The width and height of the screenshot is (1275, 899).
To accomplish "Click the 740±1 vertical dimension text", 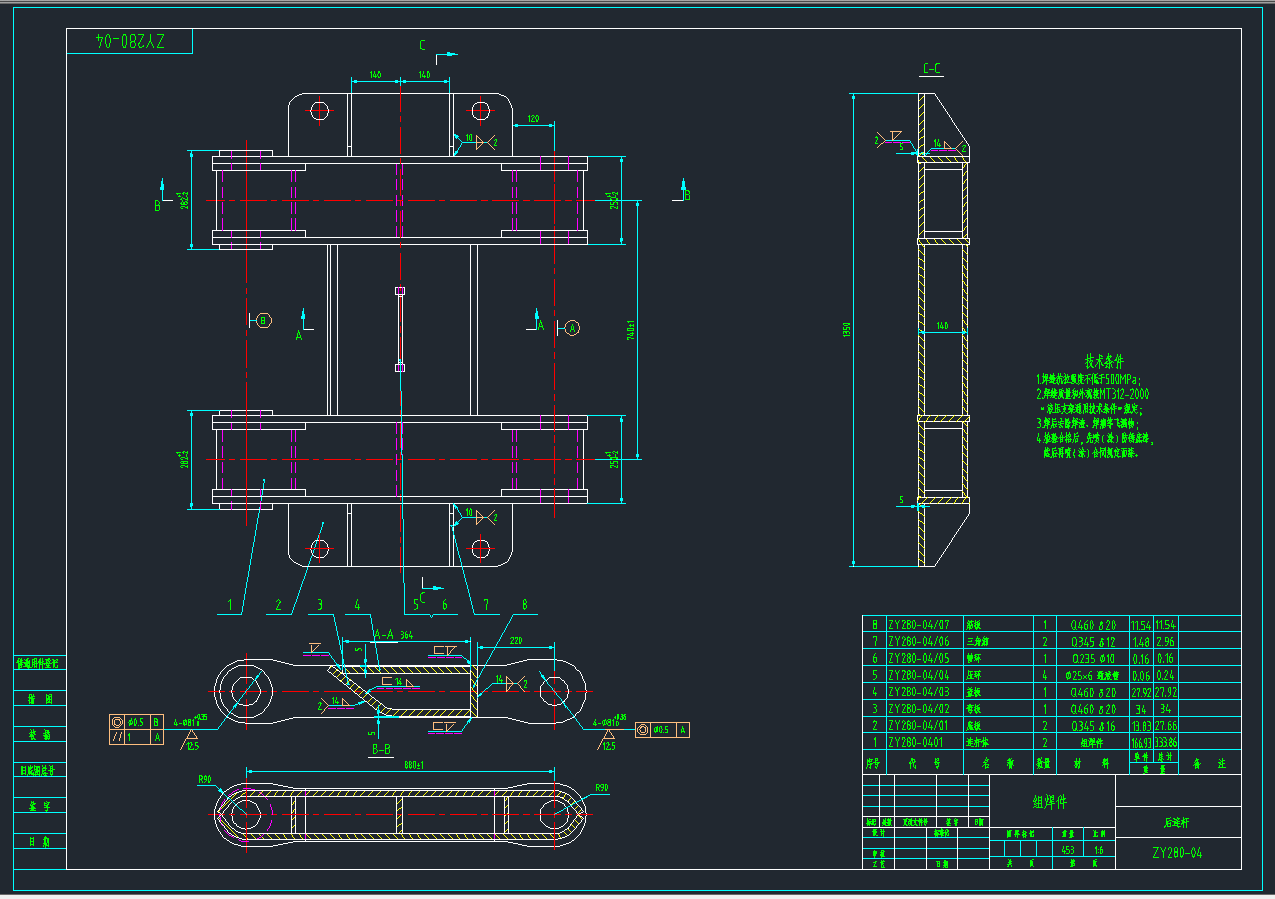I will point(630,330).
